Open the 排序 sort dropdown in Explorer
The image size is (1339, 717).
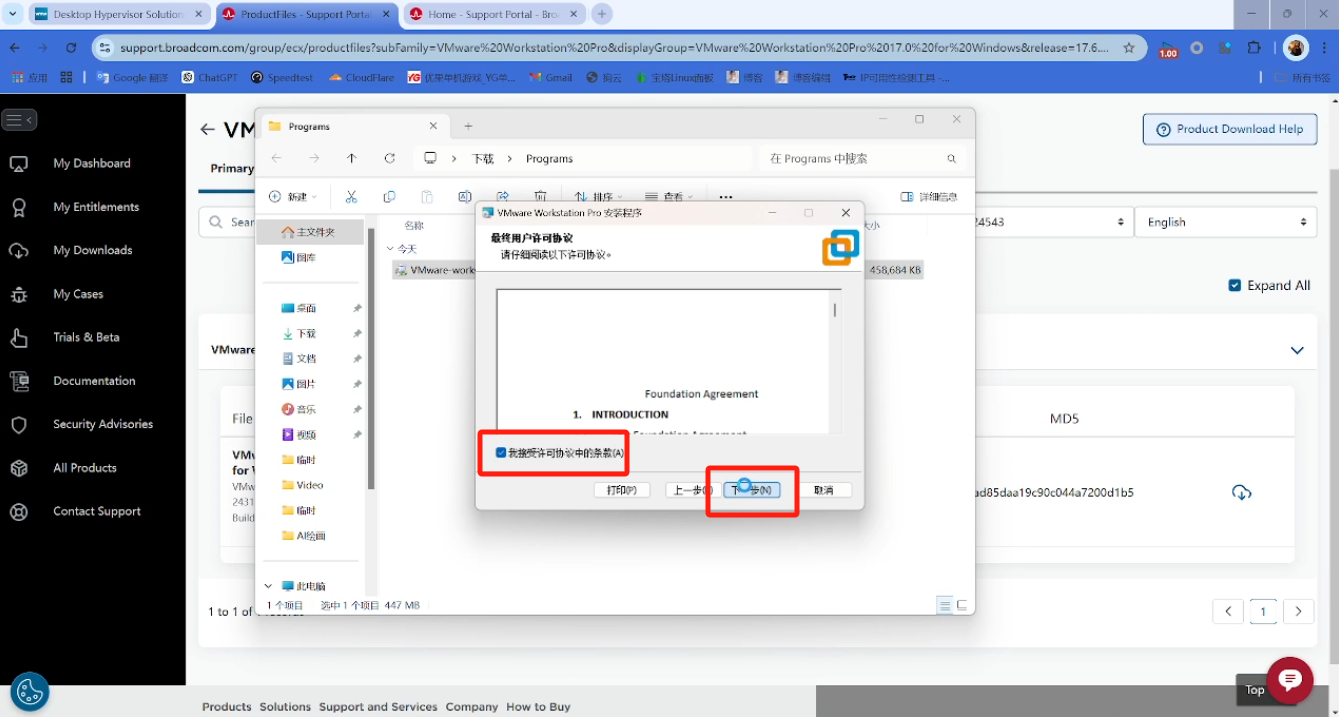598,197
